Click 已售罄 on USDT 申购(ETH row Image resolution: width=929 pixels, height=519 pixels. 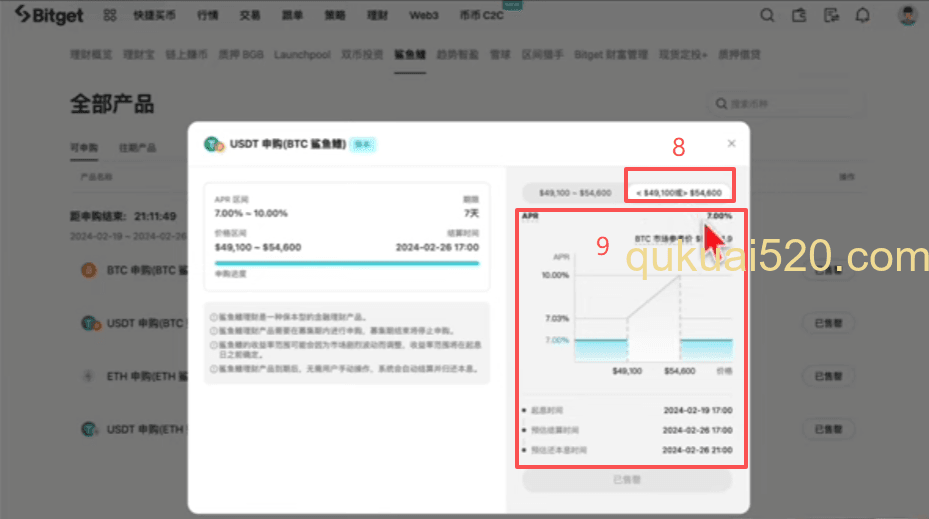(x=828, y=429)
